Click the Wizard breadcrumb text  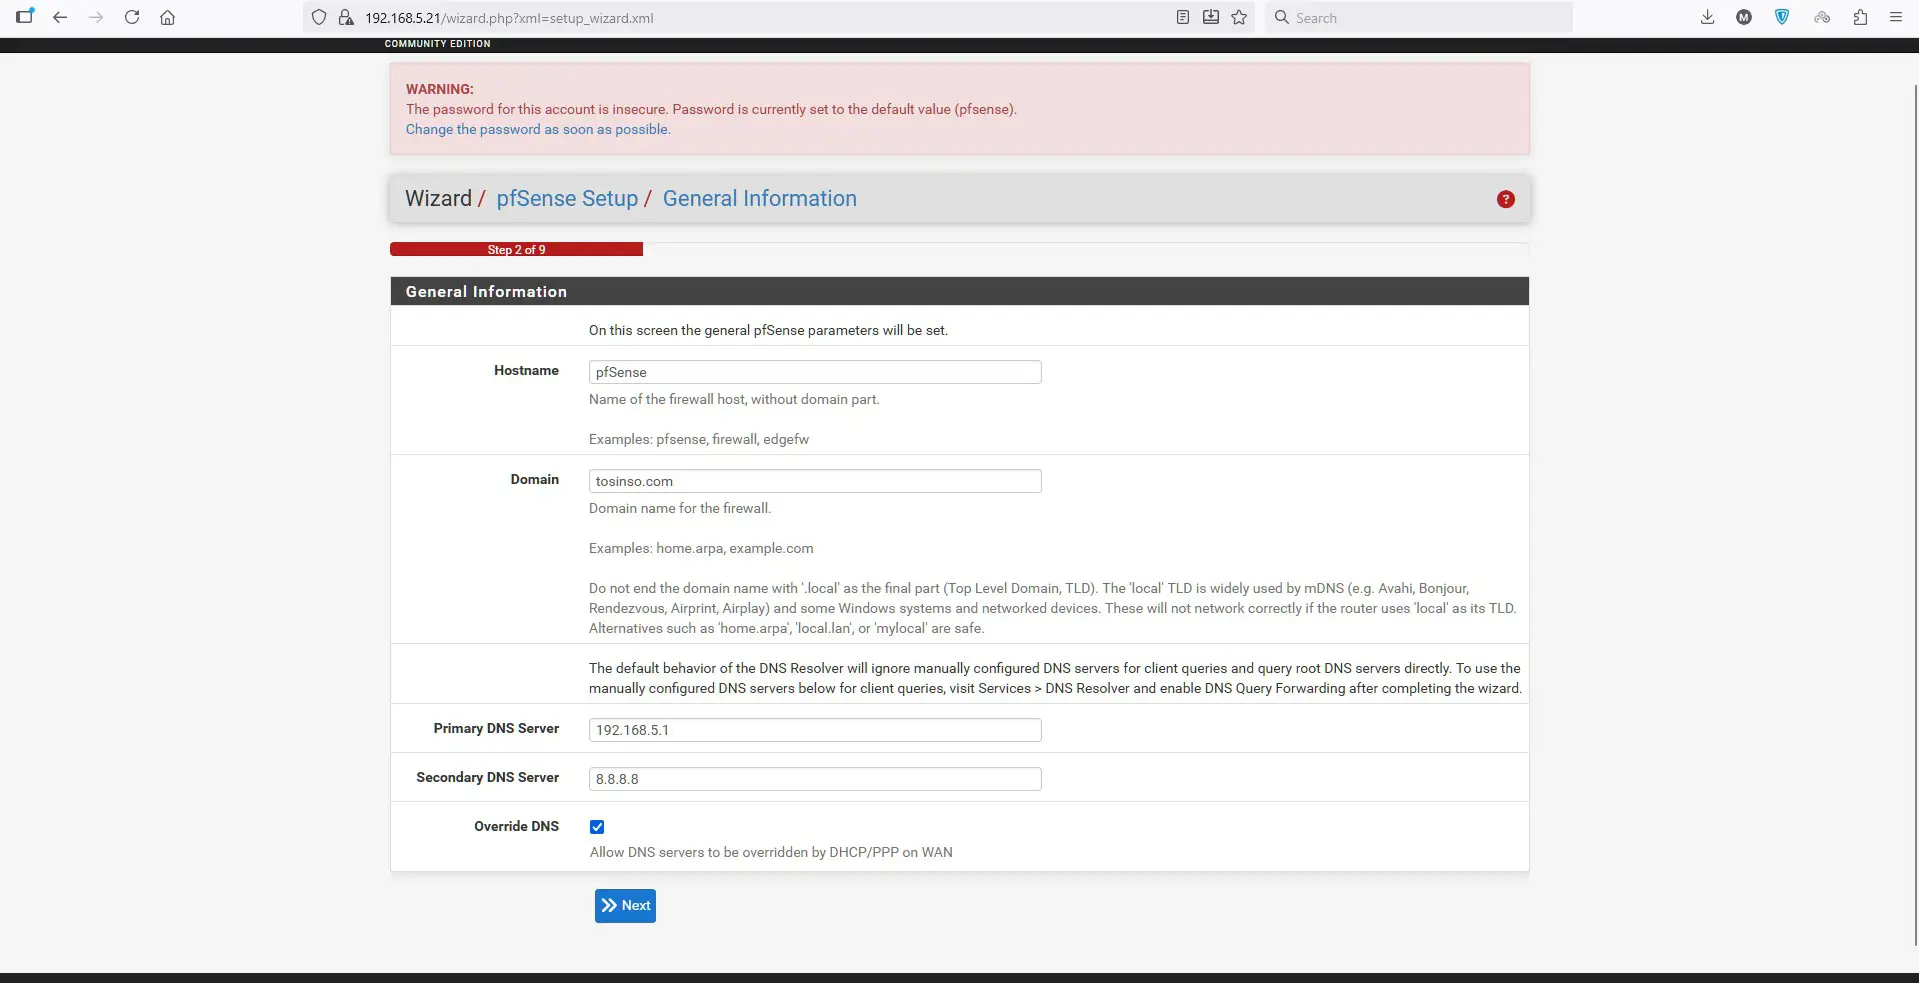coord(438,198)
